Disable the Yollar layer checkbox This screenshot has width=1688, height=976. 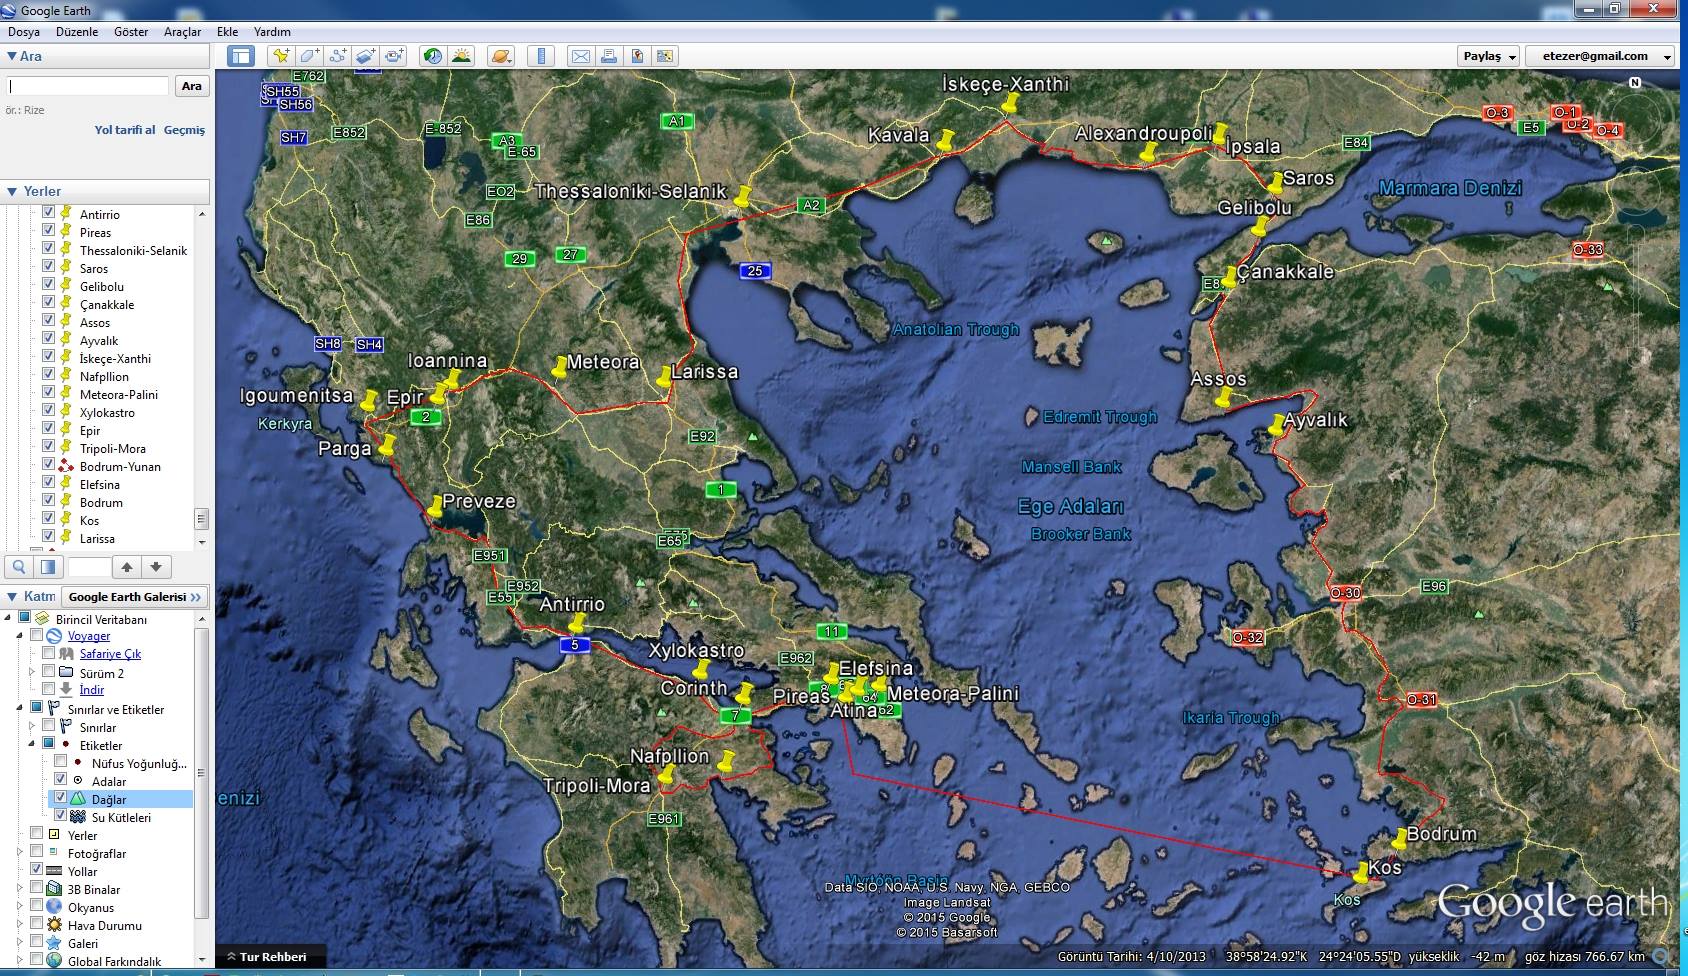pos(37,870)
